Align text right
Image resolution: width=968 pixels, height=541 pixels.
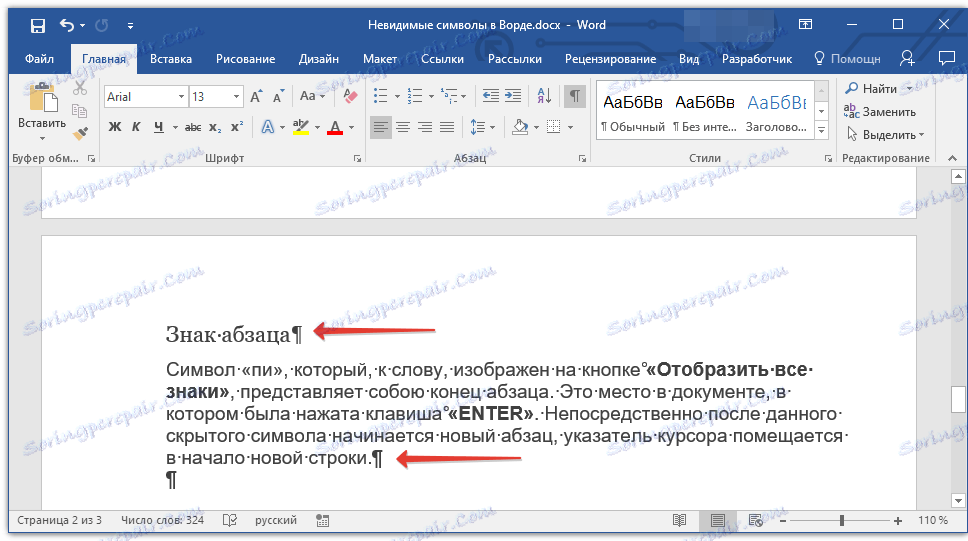click(425, 127)
